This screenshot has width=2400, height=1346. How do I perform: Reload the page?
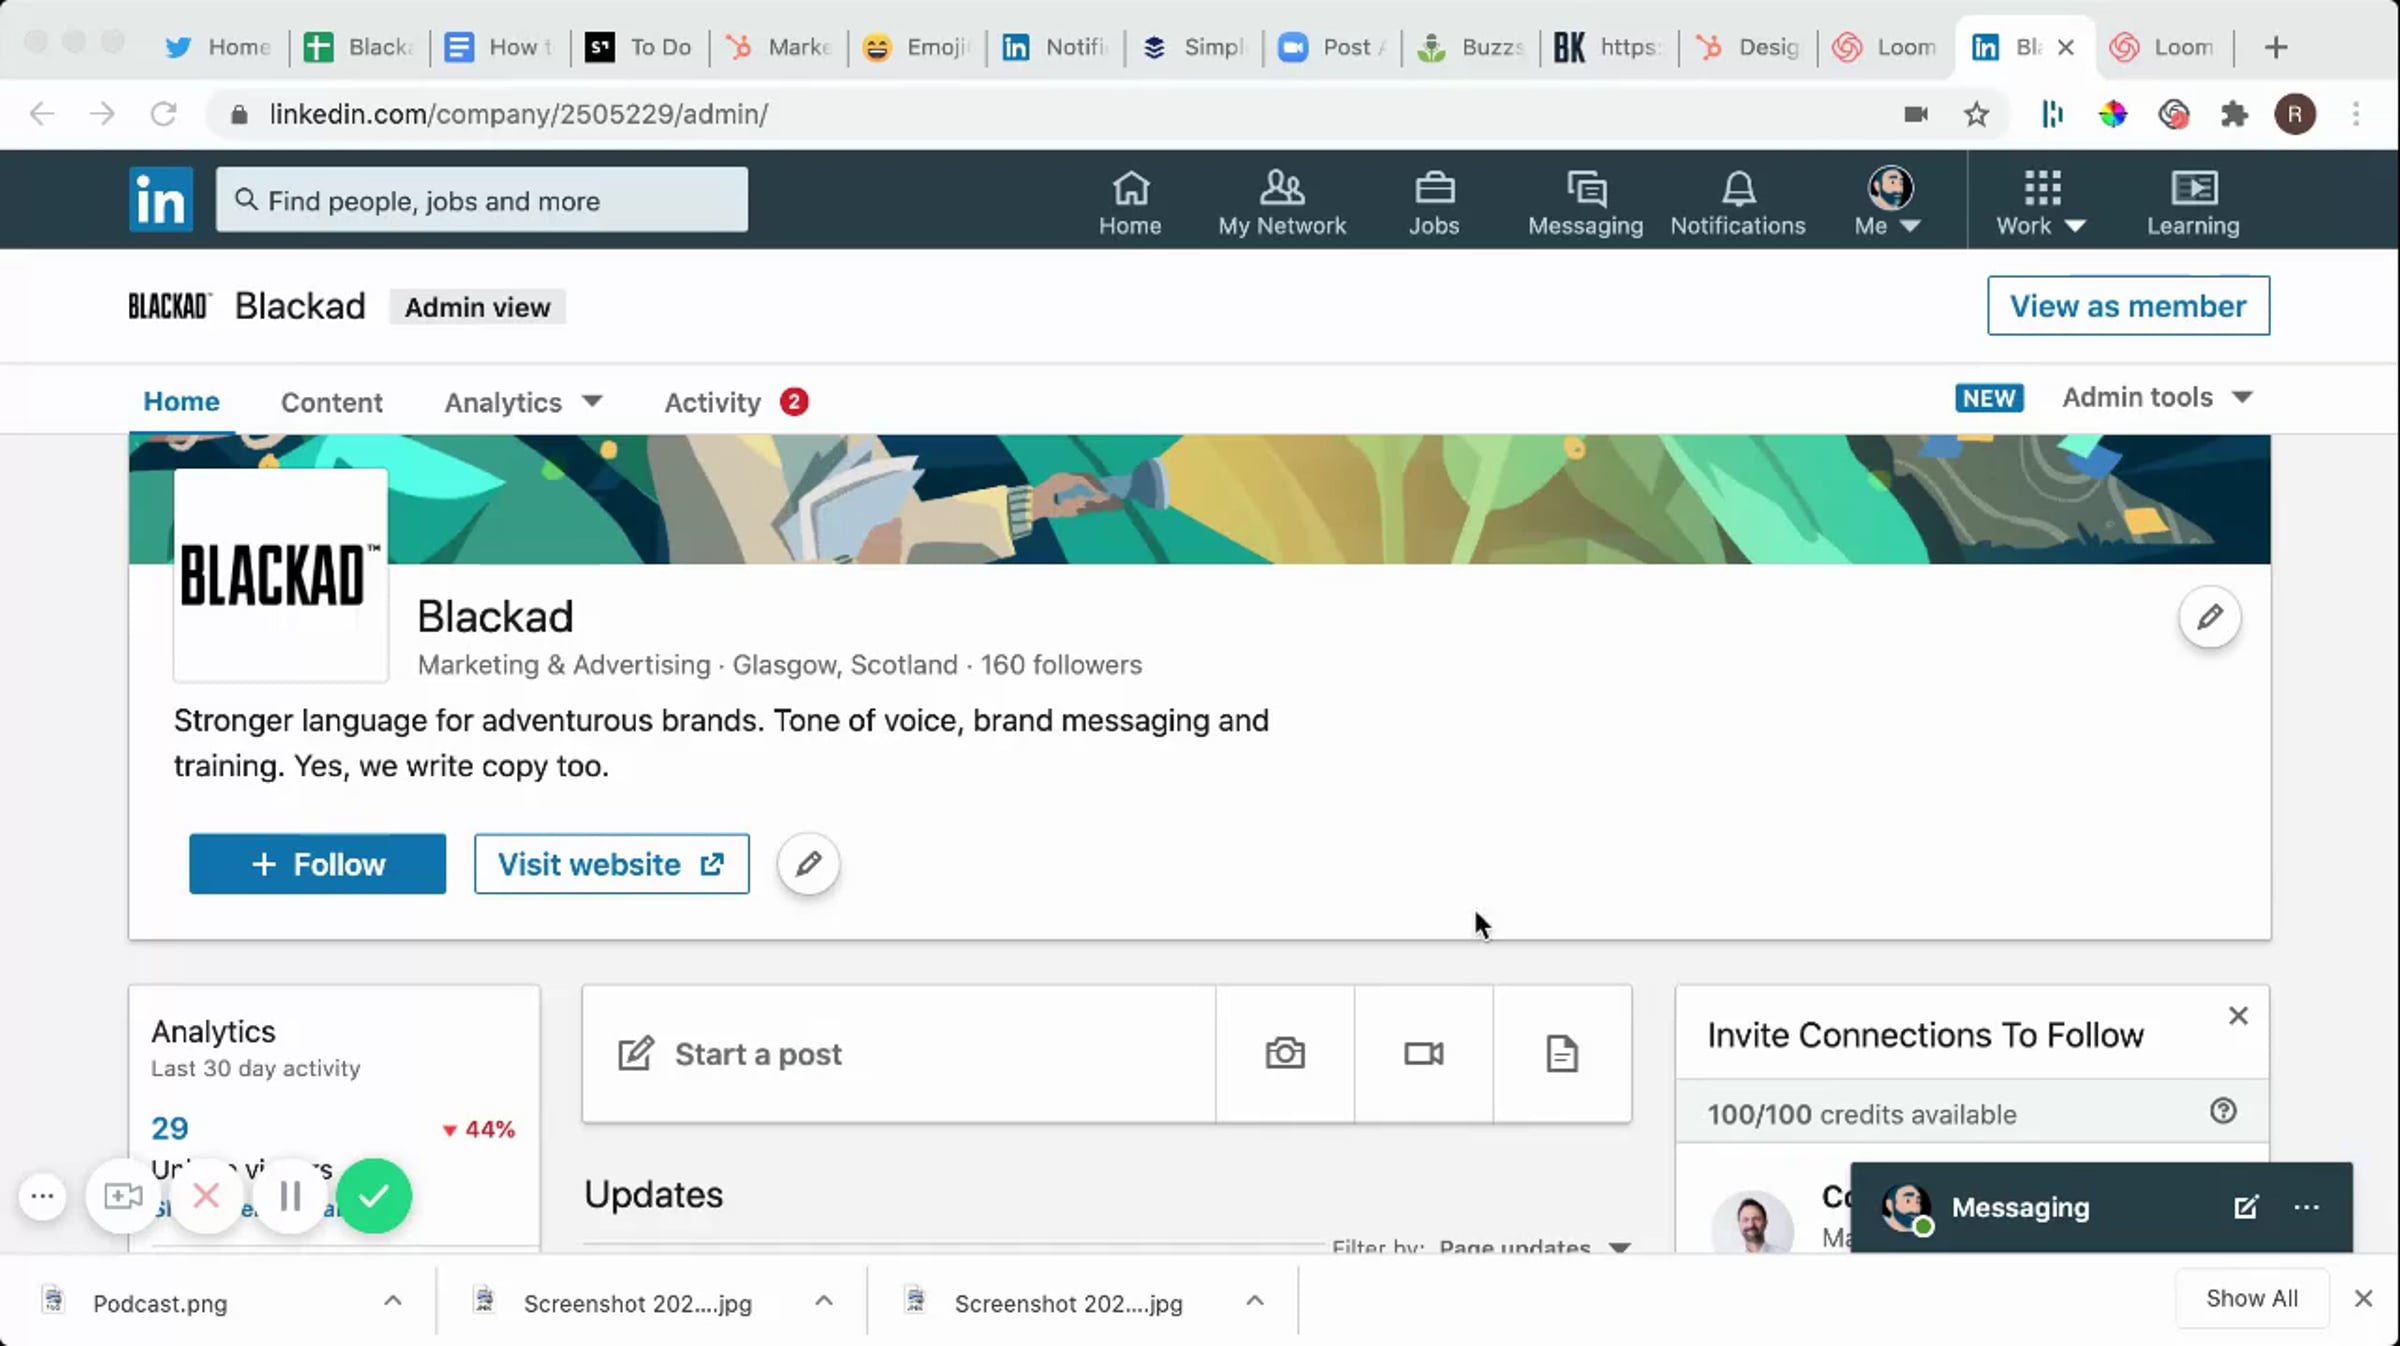163,114
